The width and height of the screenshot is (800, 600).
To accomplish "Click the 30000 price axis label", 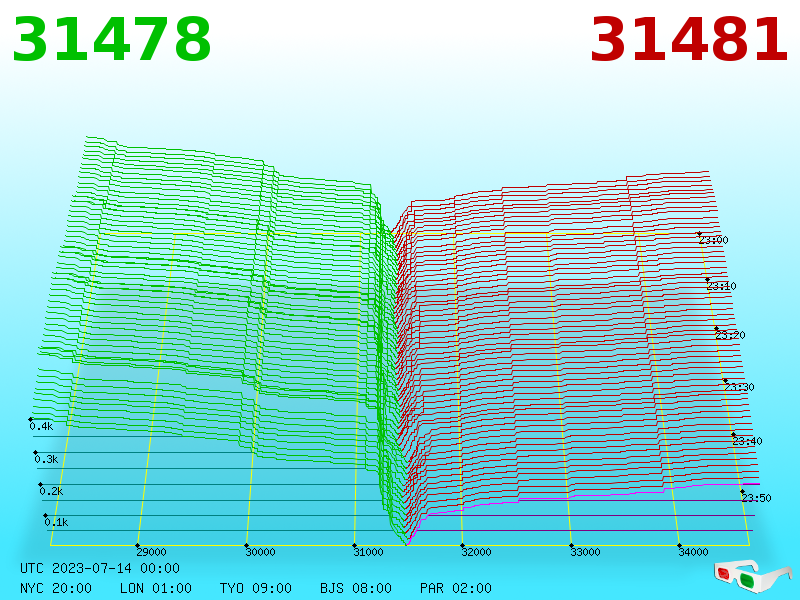I will tap(260, 552).
